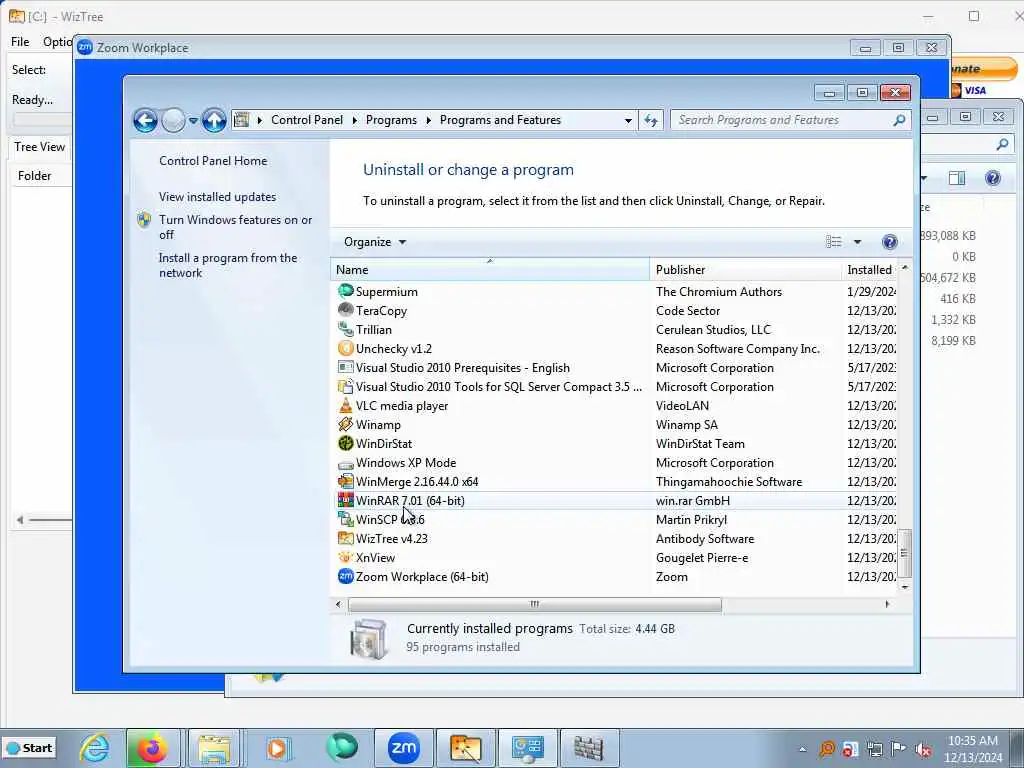This screenshot has width=1024, height=768.
Task: Open the firewall brick wall taskbar icon
Action: click(588, 748)
